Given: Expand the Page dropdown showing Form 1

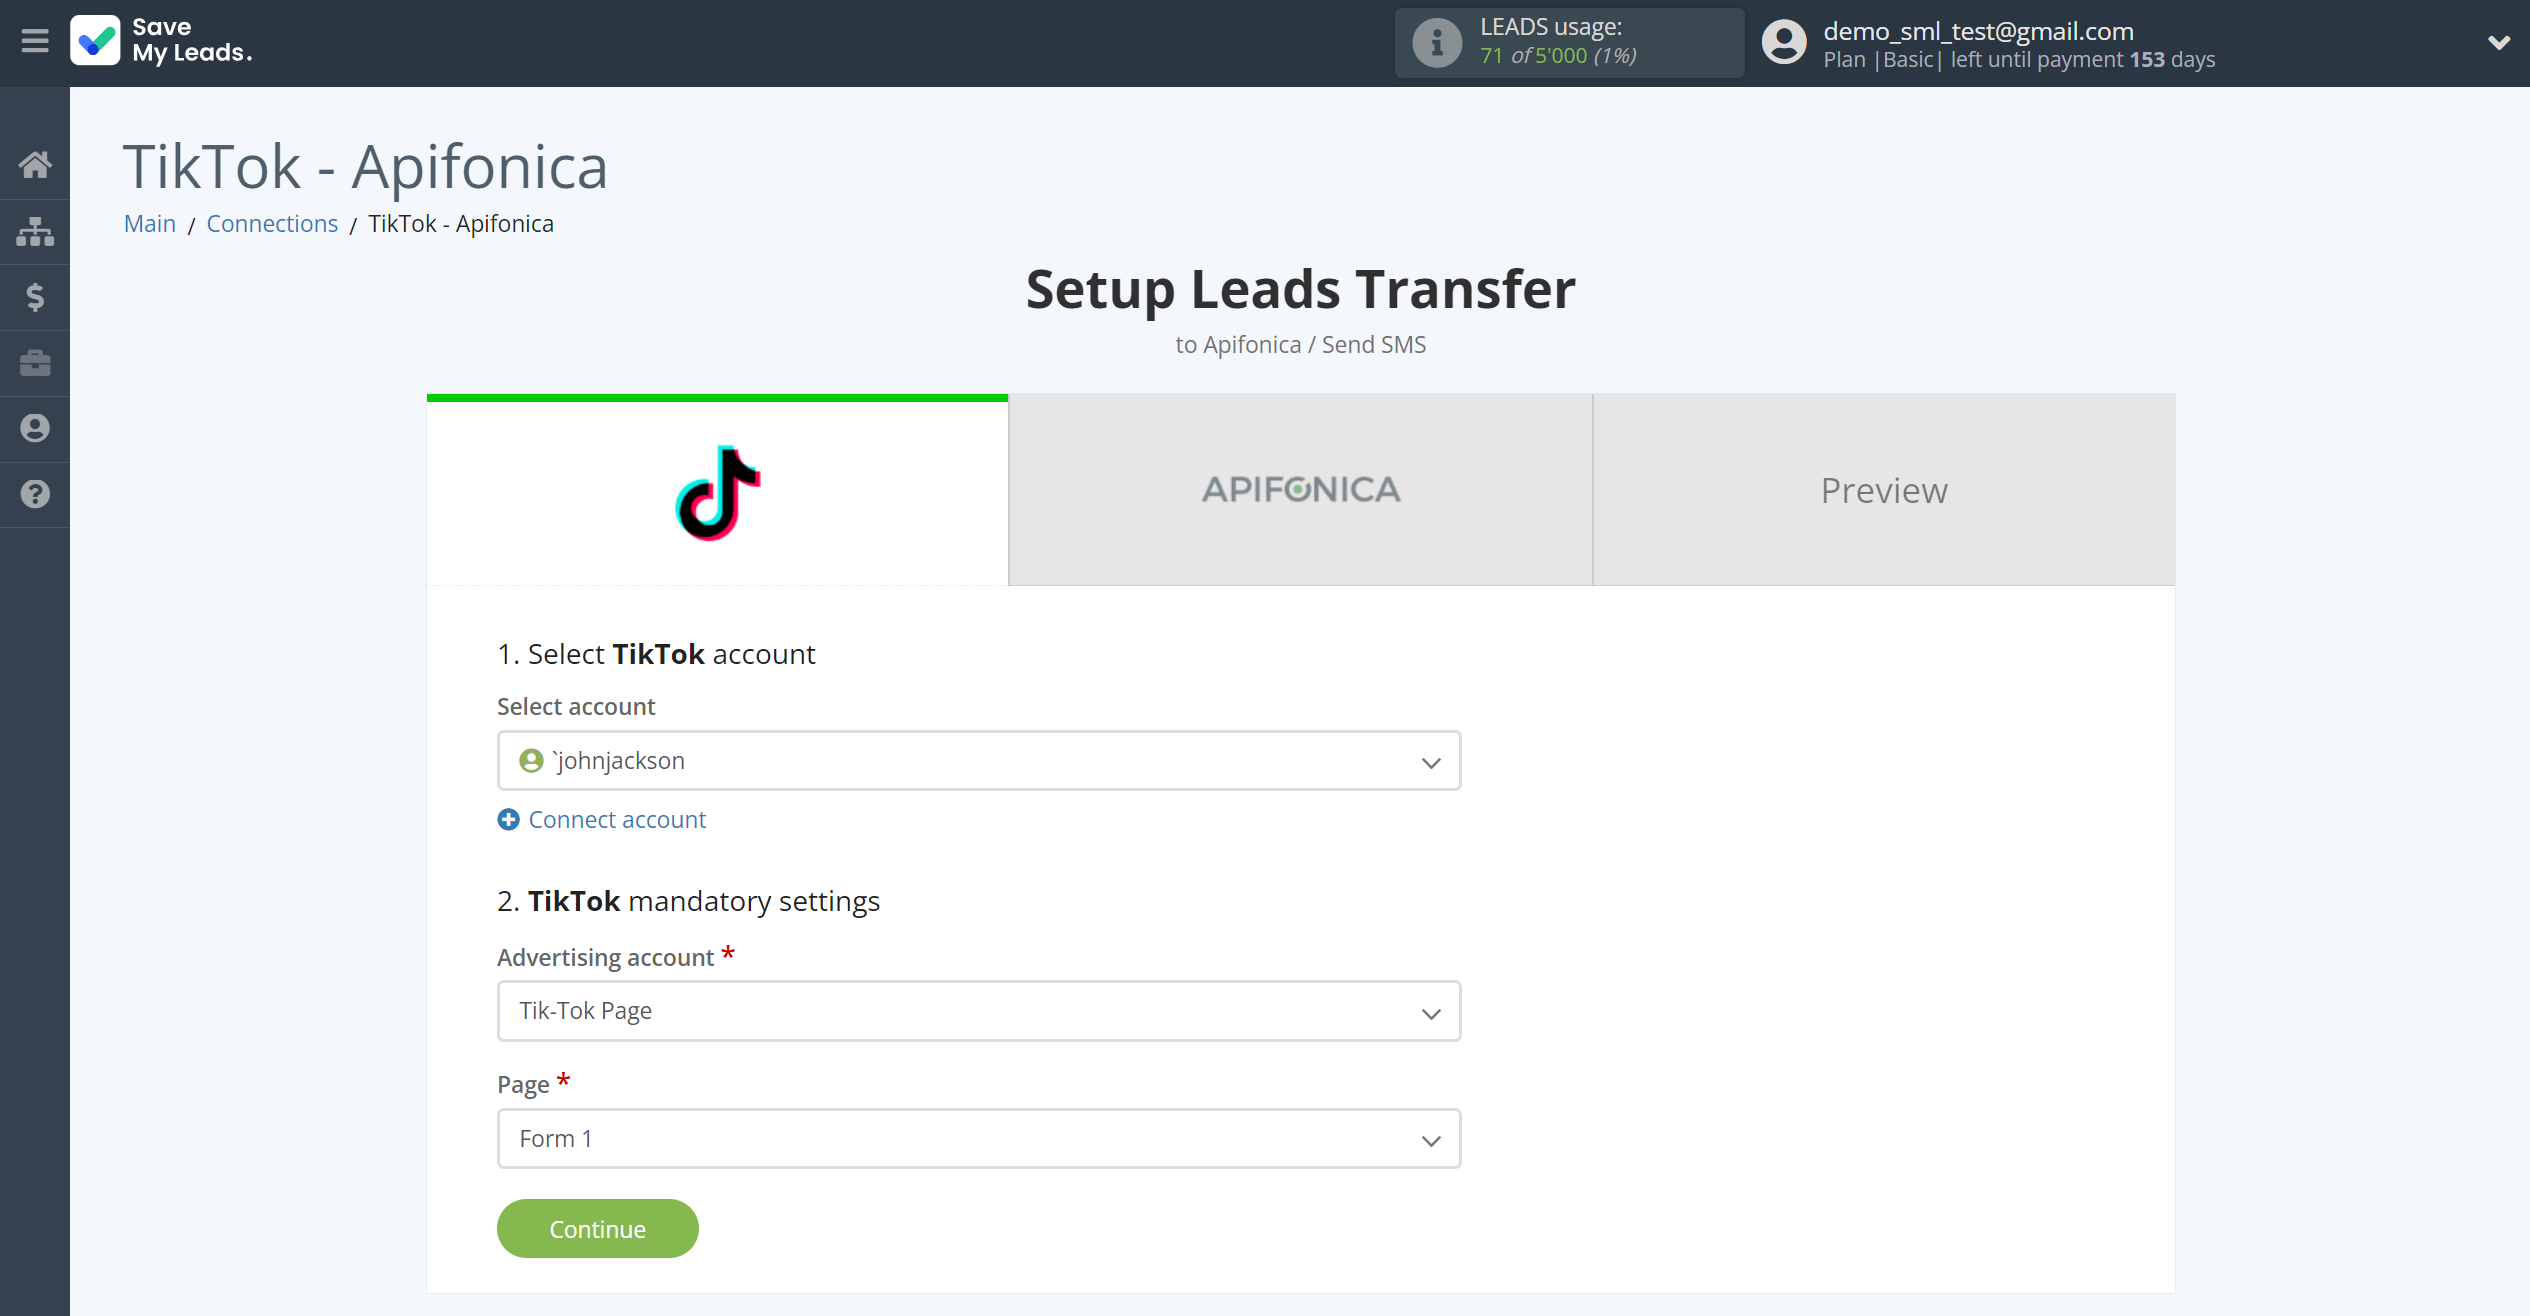Looking at the screenshot, I should pyautogui.click(x=979, y=1139).
